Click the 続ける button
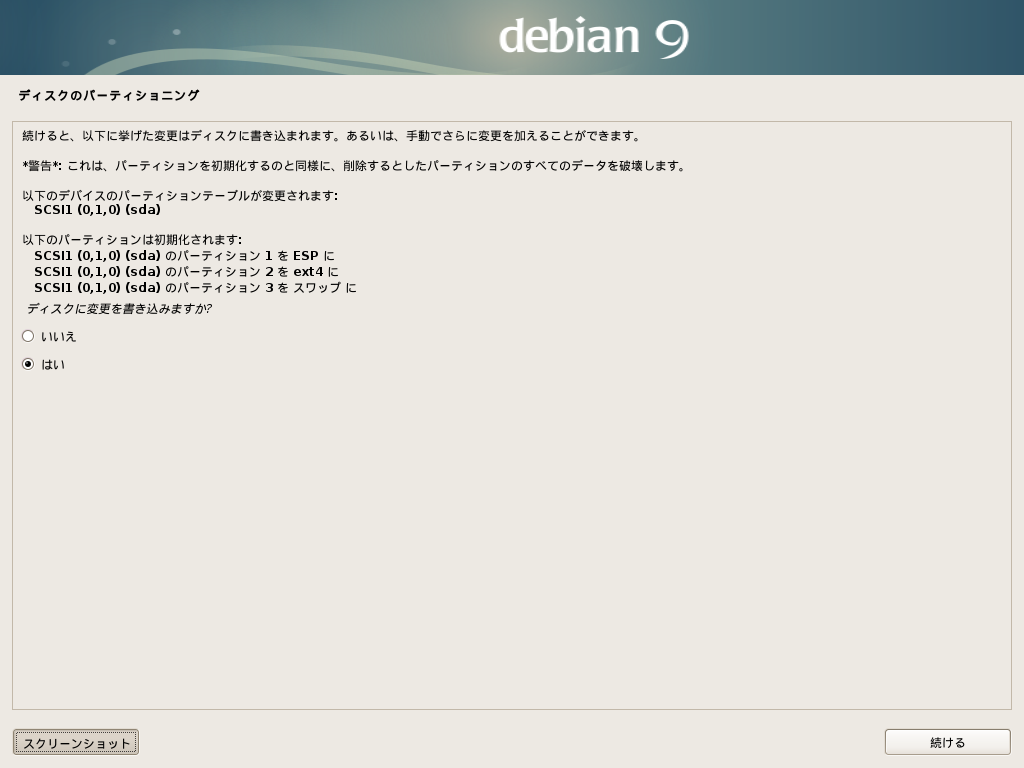This screenshot has width=1024, height=768. tap(947, 743)
